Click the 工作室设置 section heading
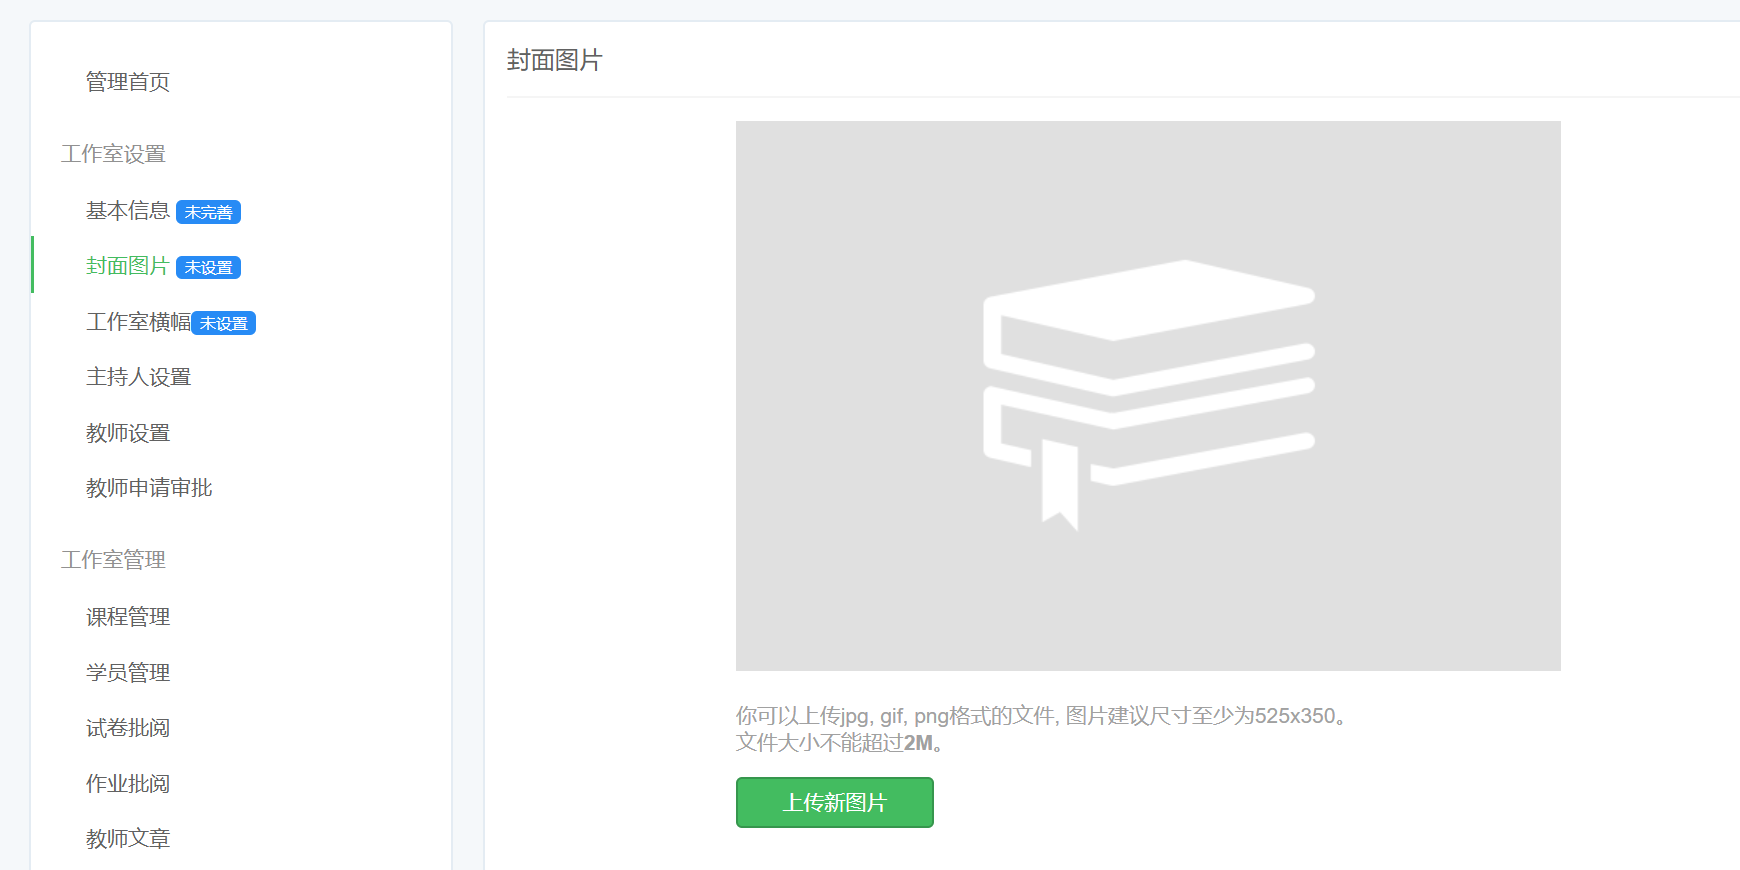Image resolution: width=1740 pixels, height=870 pixels. (x=113, y=154)
